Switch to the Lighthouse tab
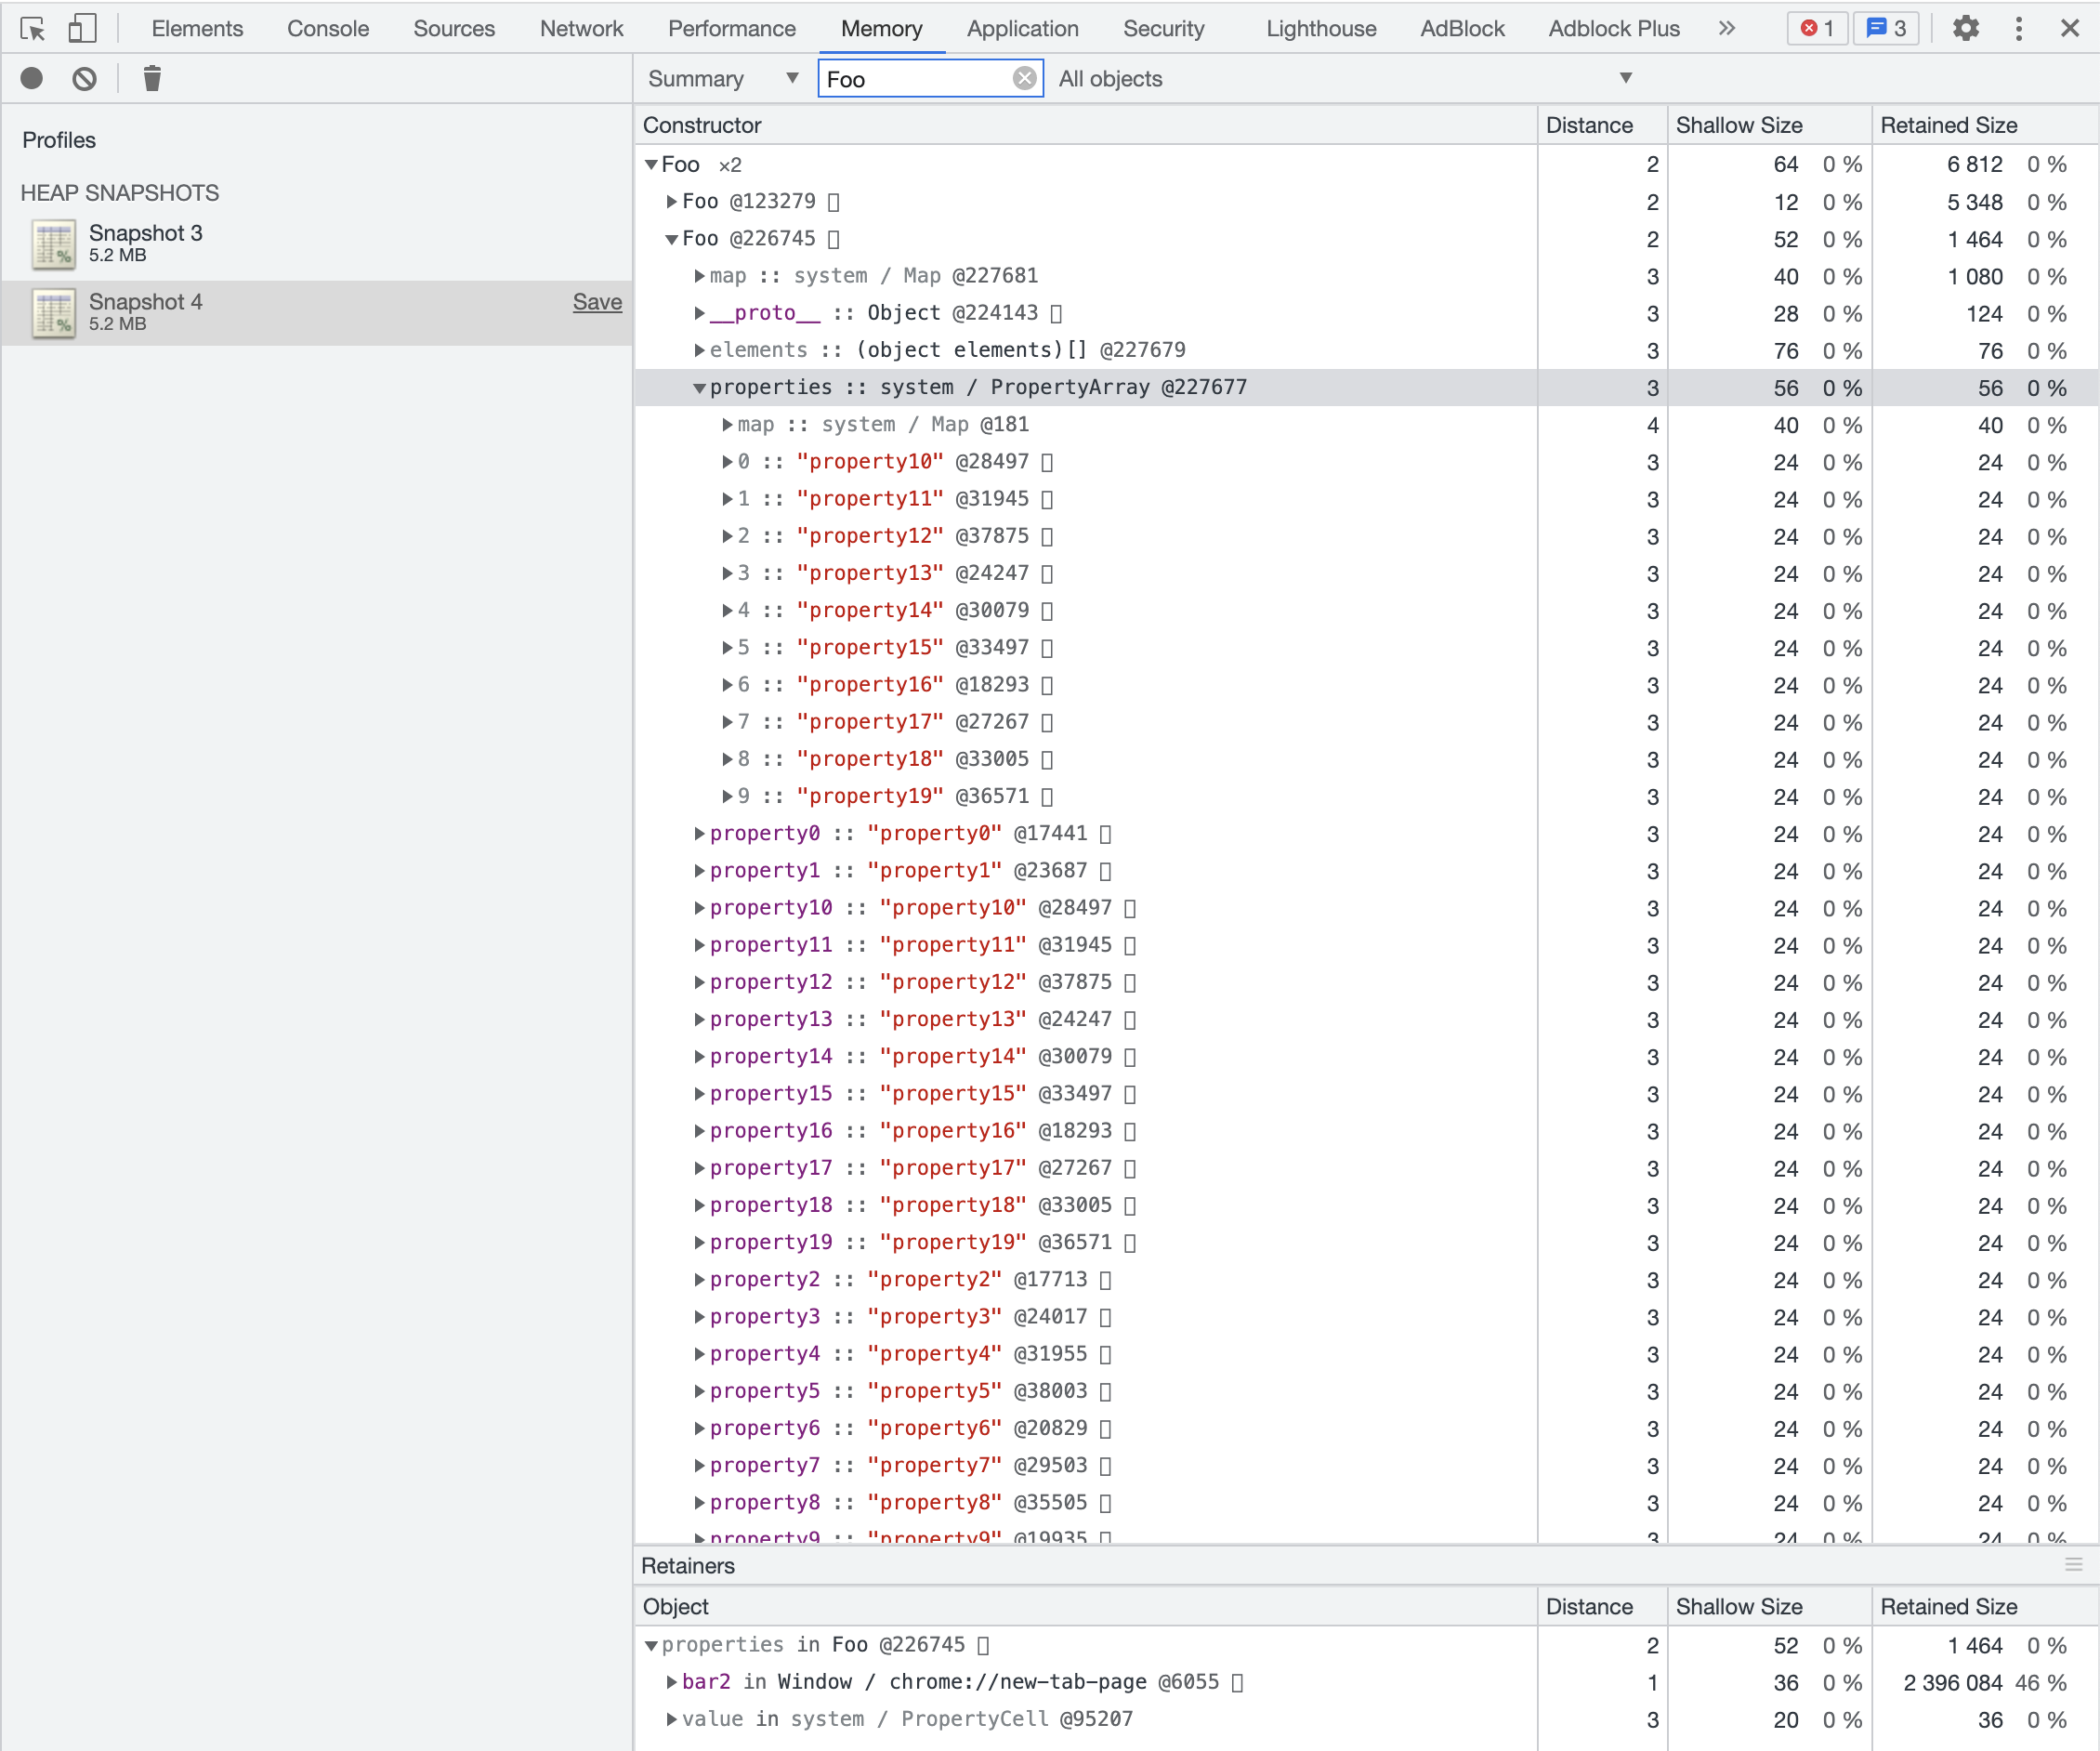This screenshot has width=2100, height=1751. 1320,28
